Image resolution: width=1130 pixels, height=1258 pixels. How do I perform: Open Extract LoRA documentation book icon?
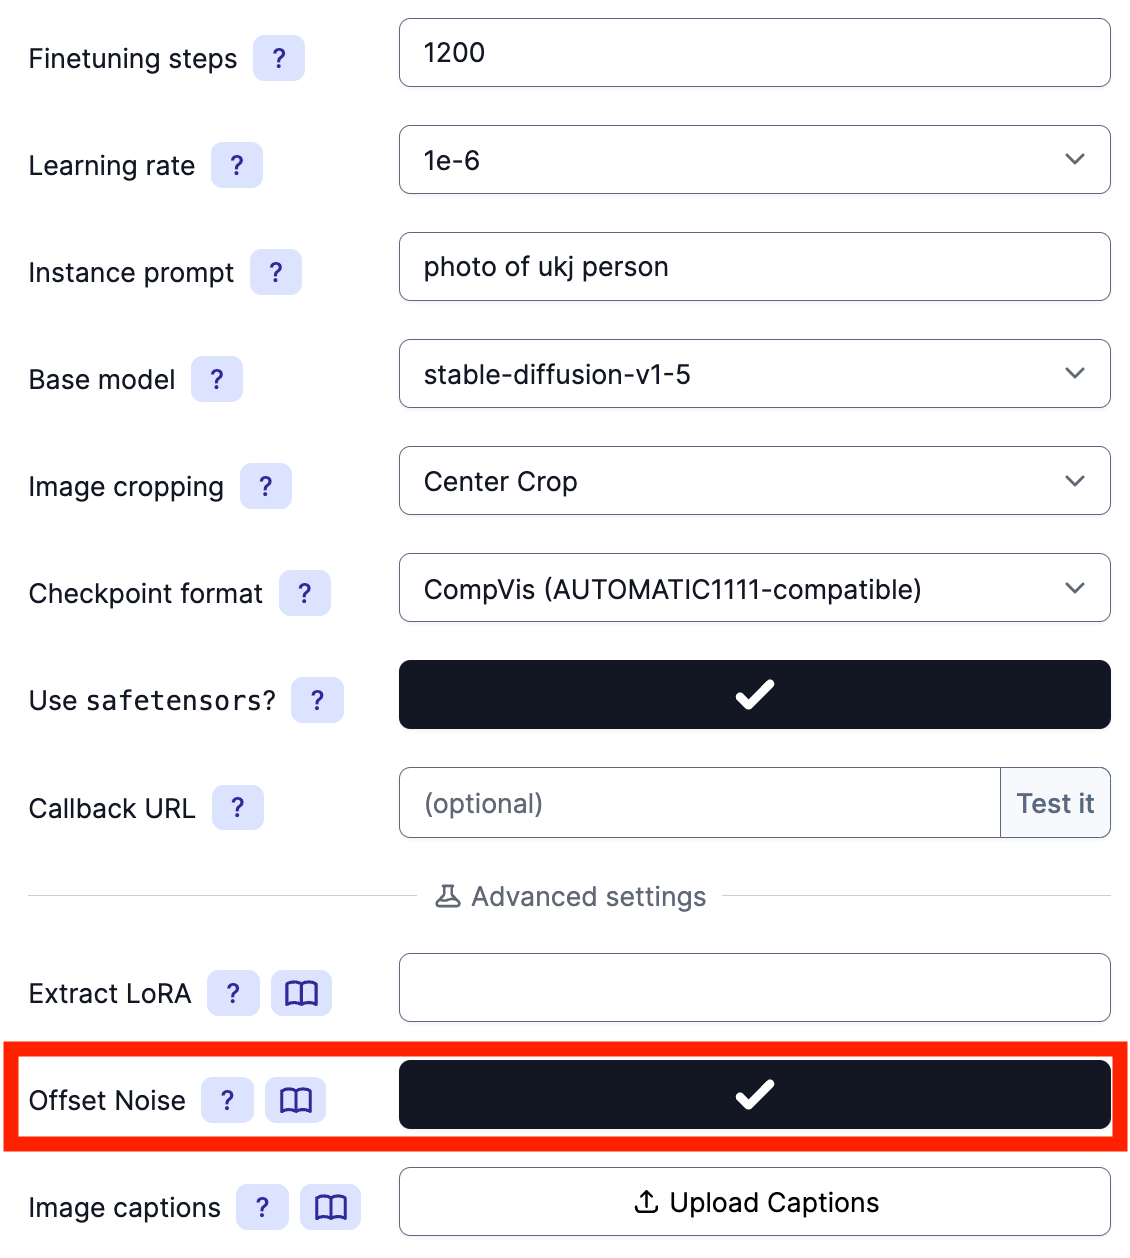click(x=301, y=993)
